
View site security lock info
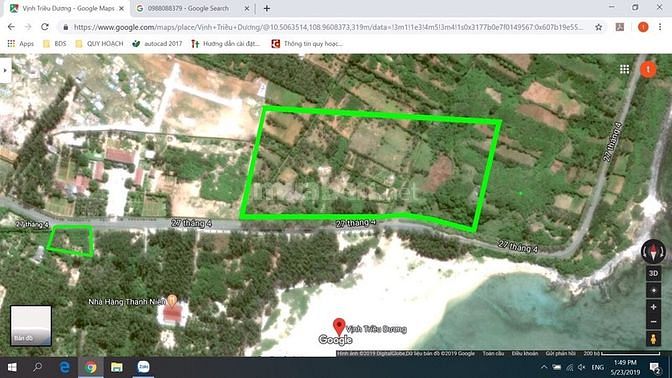[x=66, y=27]
